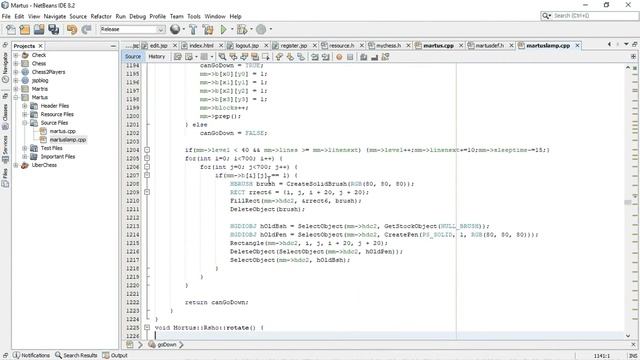Open dropdown arrow next to Run Project
The height and width of the screenshot is (360, 640).
232,29
